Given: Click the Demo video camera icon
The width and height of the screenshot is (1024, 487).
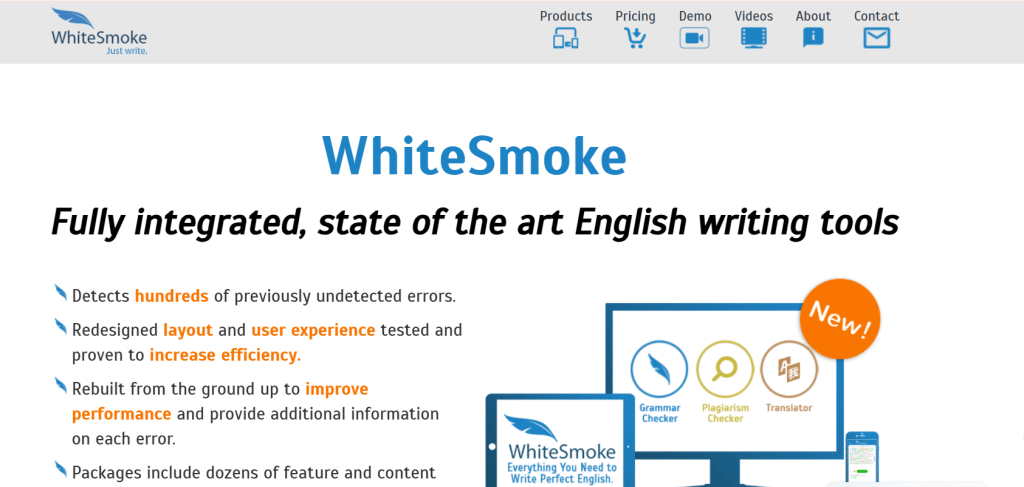Looking at the screenshot, I should [694, 39].
